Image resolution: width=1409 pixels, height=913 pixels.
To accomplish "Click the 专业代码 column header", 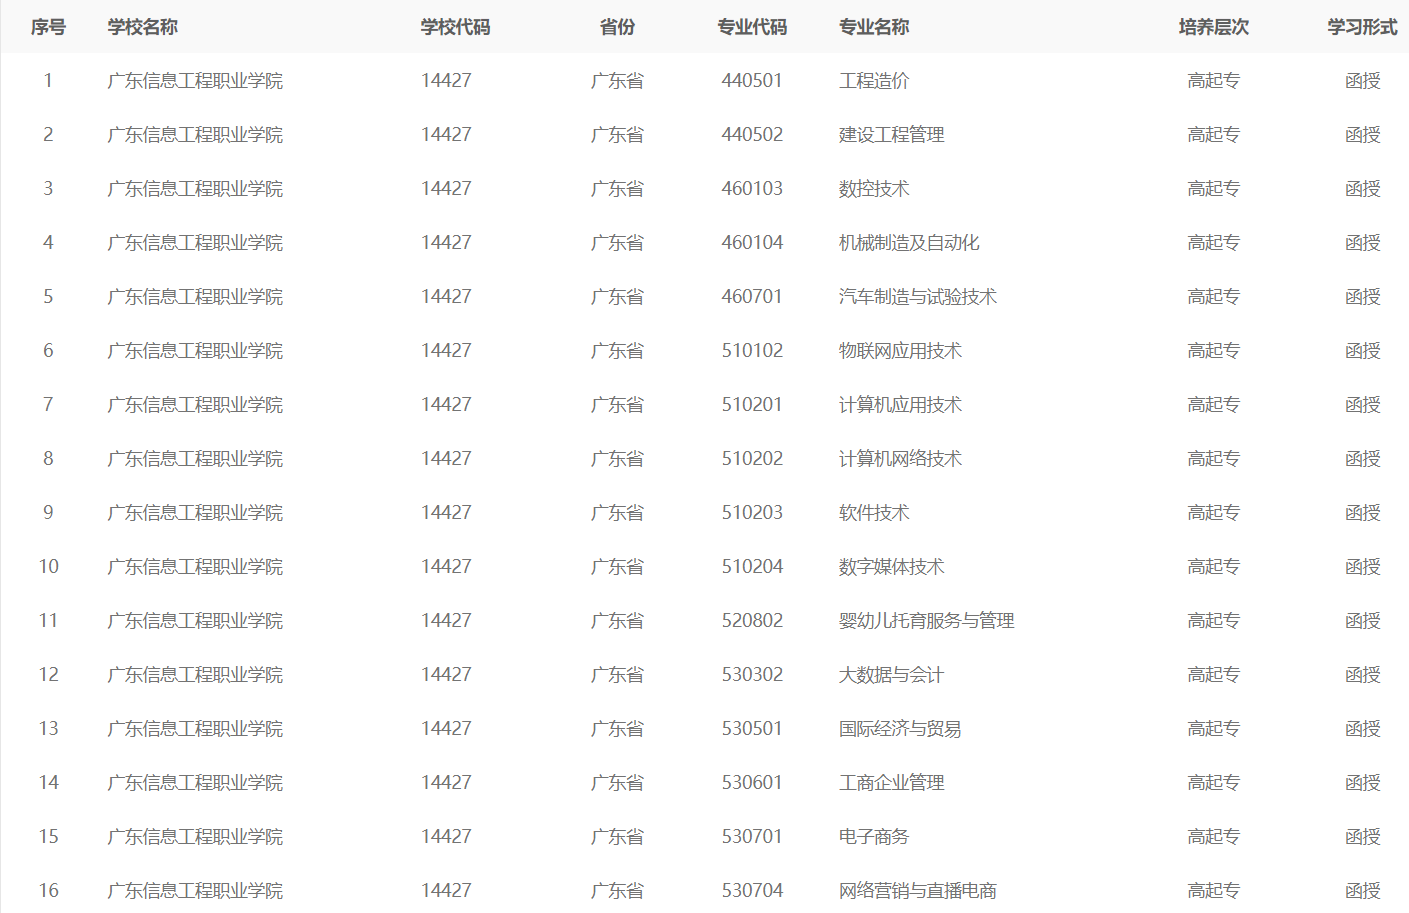I will pos(752,27).
